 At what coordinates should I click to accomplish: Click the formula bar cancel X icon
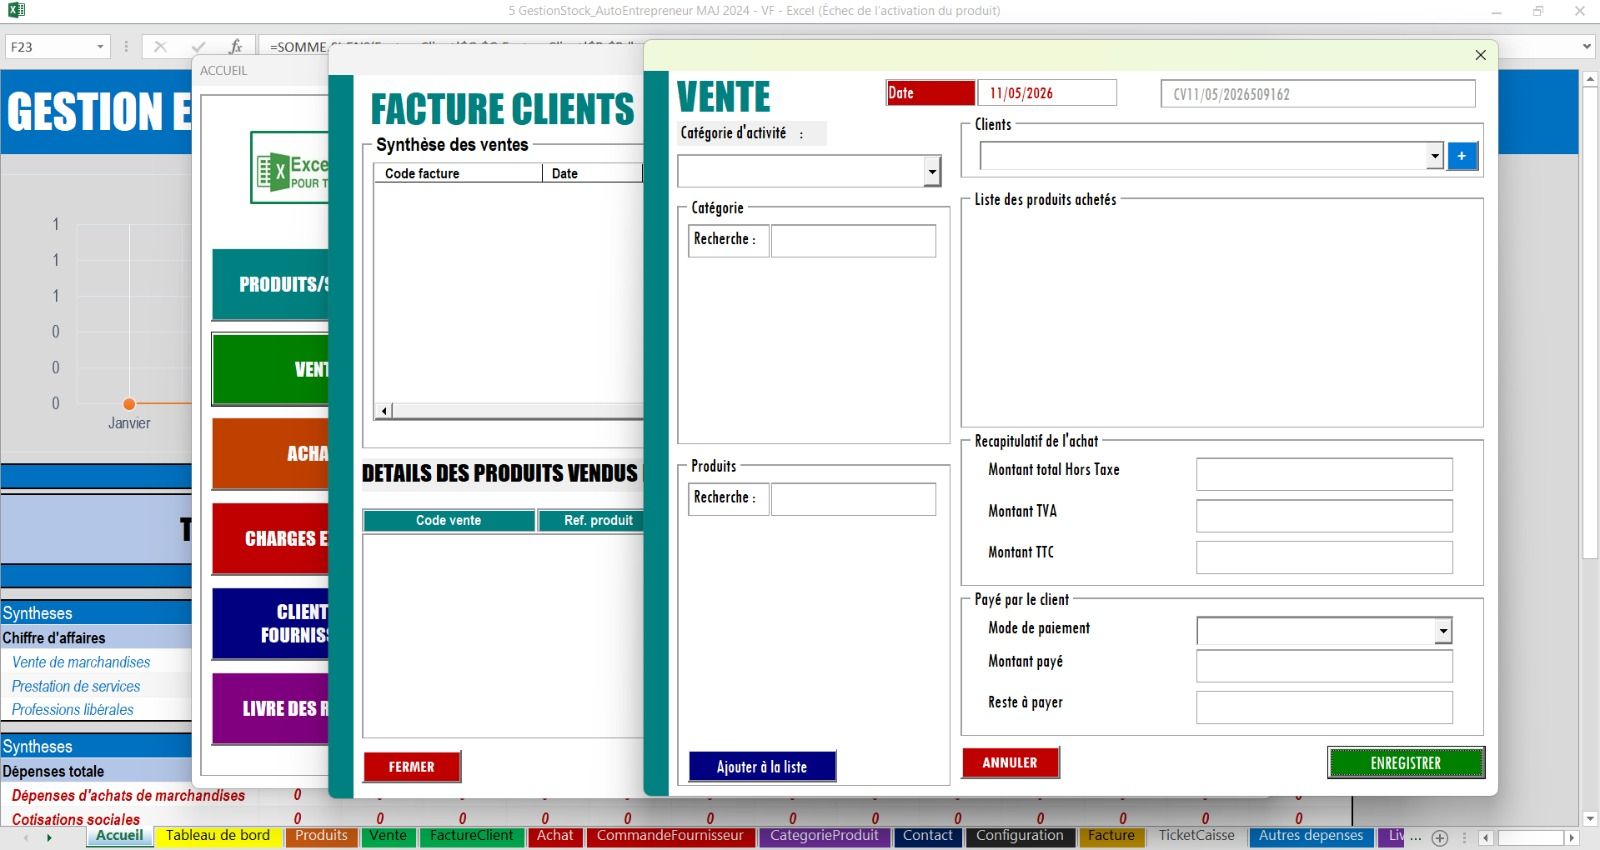160,47
